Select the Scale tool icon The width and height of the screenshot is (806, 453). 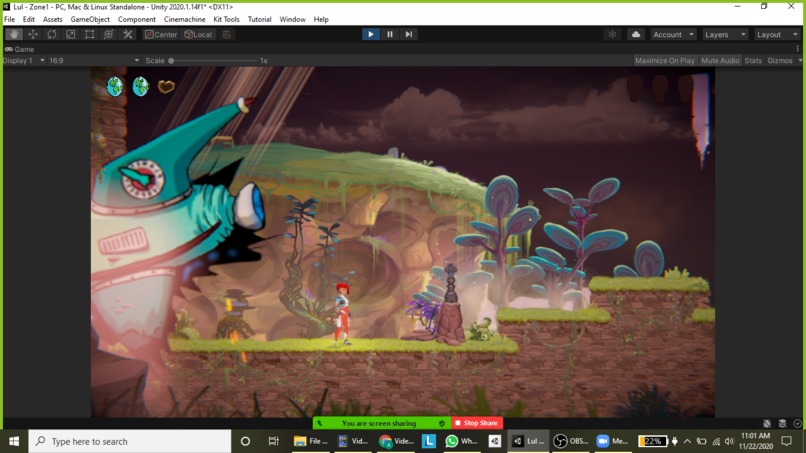click(70, 34)
